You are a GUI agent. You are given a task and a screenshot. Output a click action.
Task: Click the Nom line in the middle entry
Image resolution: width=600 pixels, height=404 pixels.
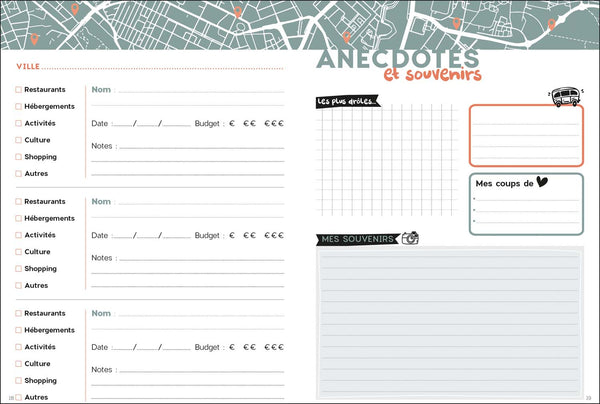[201, 203]
